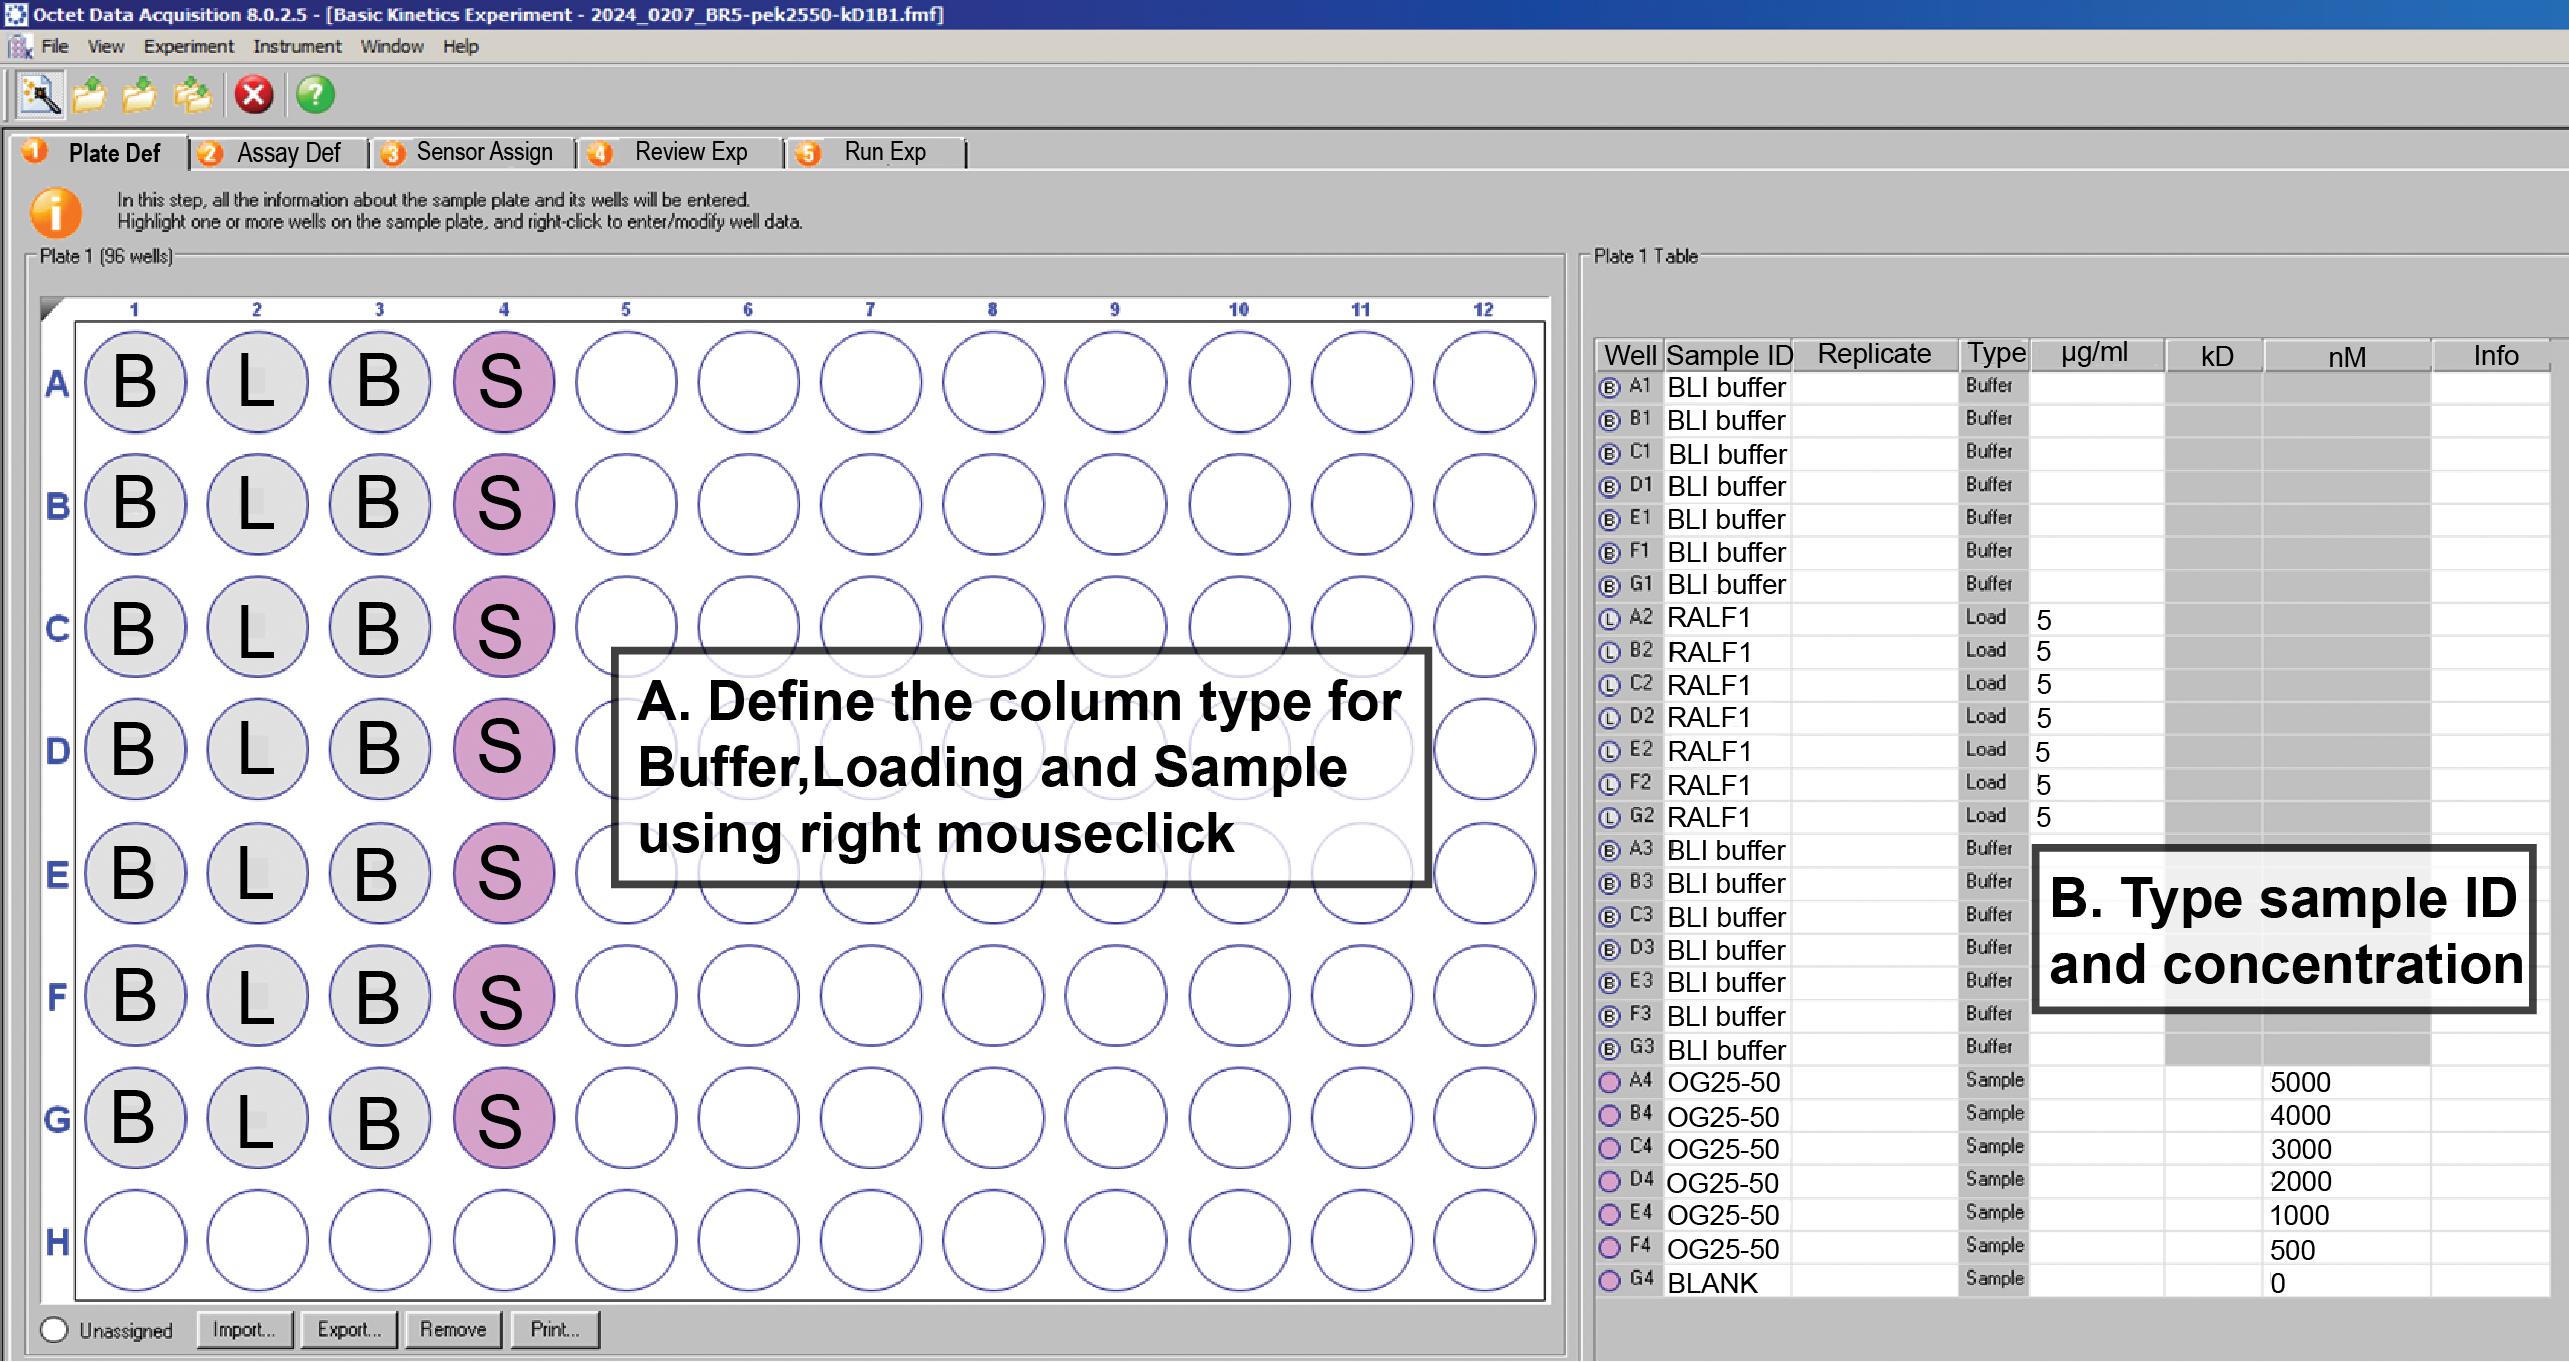Click the Sample ID column header
The image size is (2569, 1362).
pyautogui.click(x=1729, y=355)
